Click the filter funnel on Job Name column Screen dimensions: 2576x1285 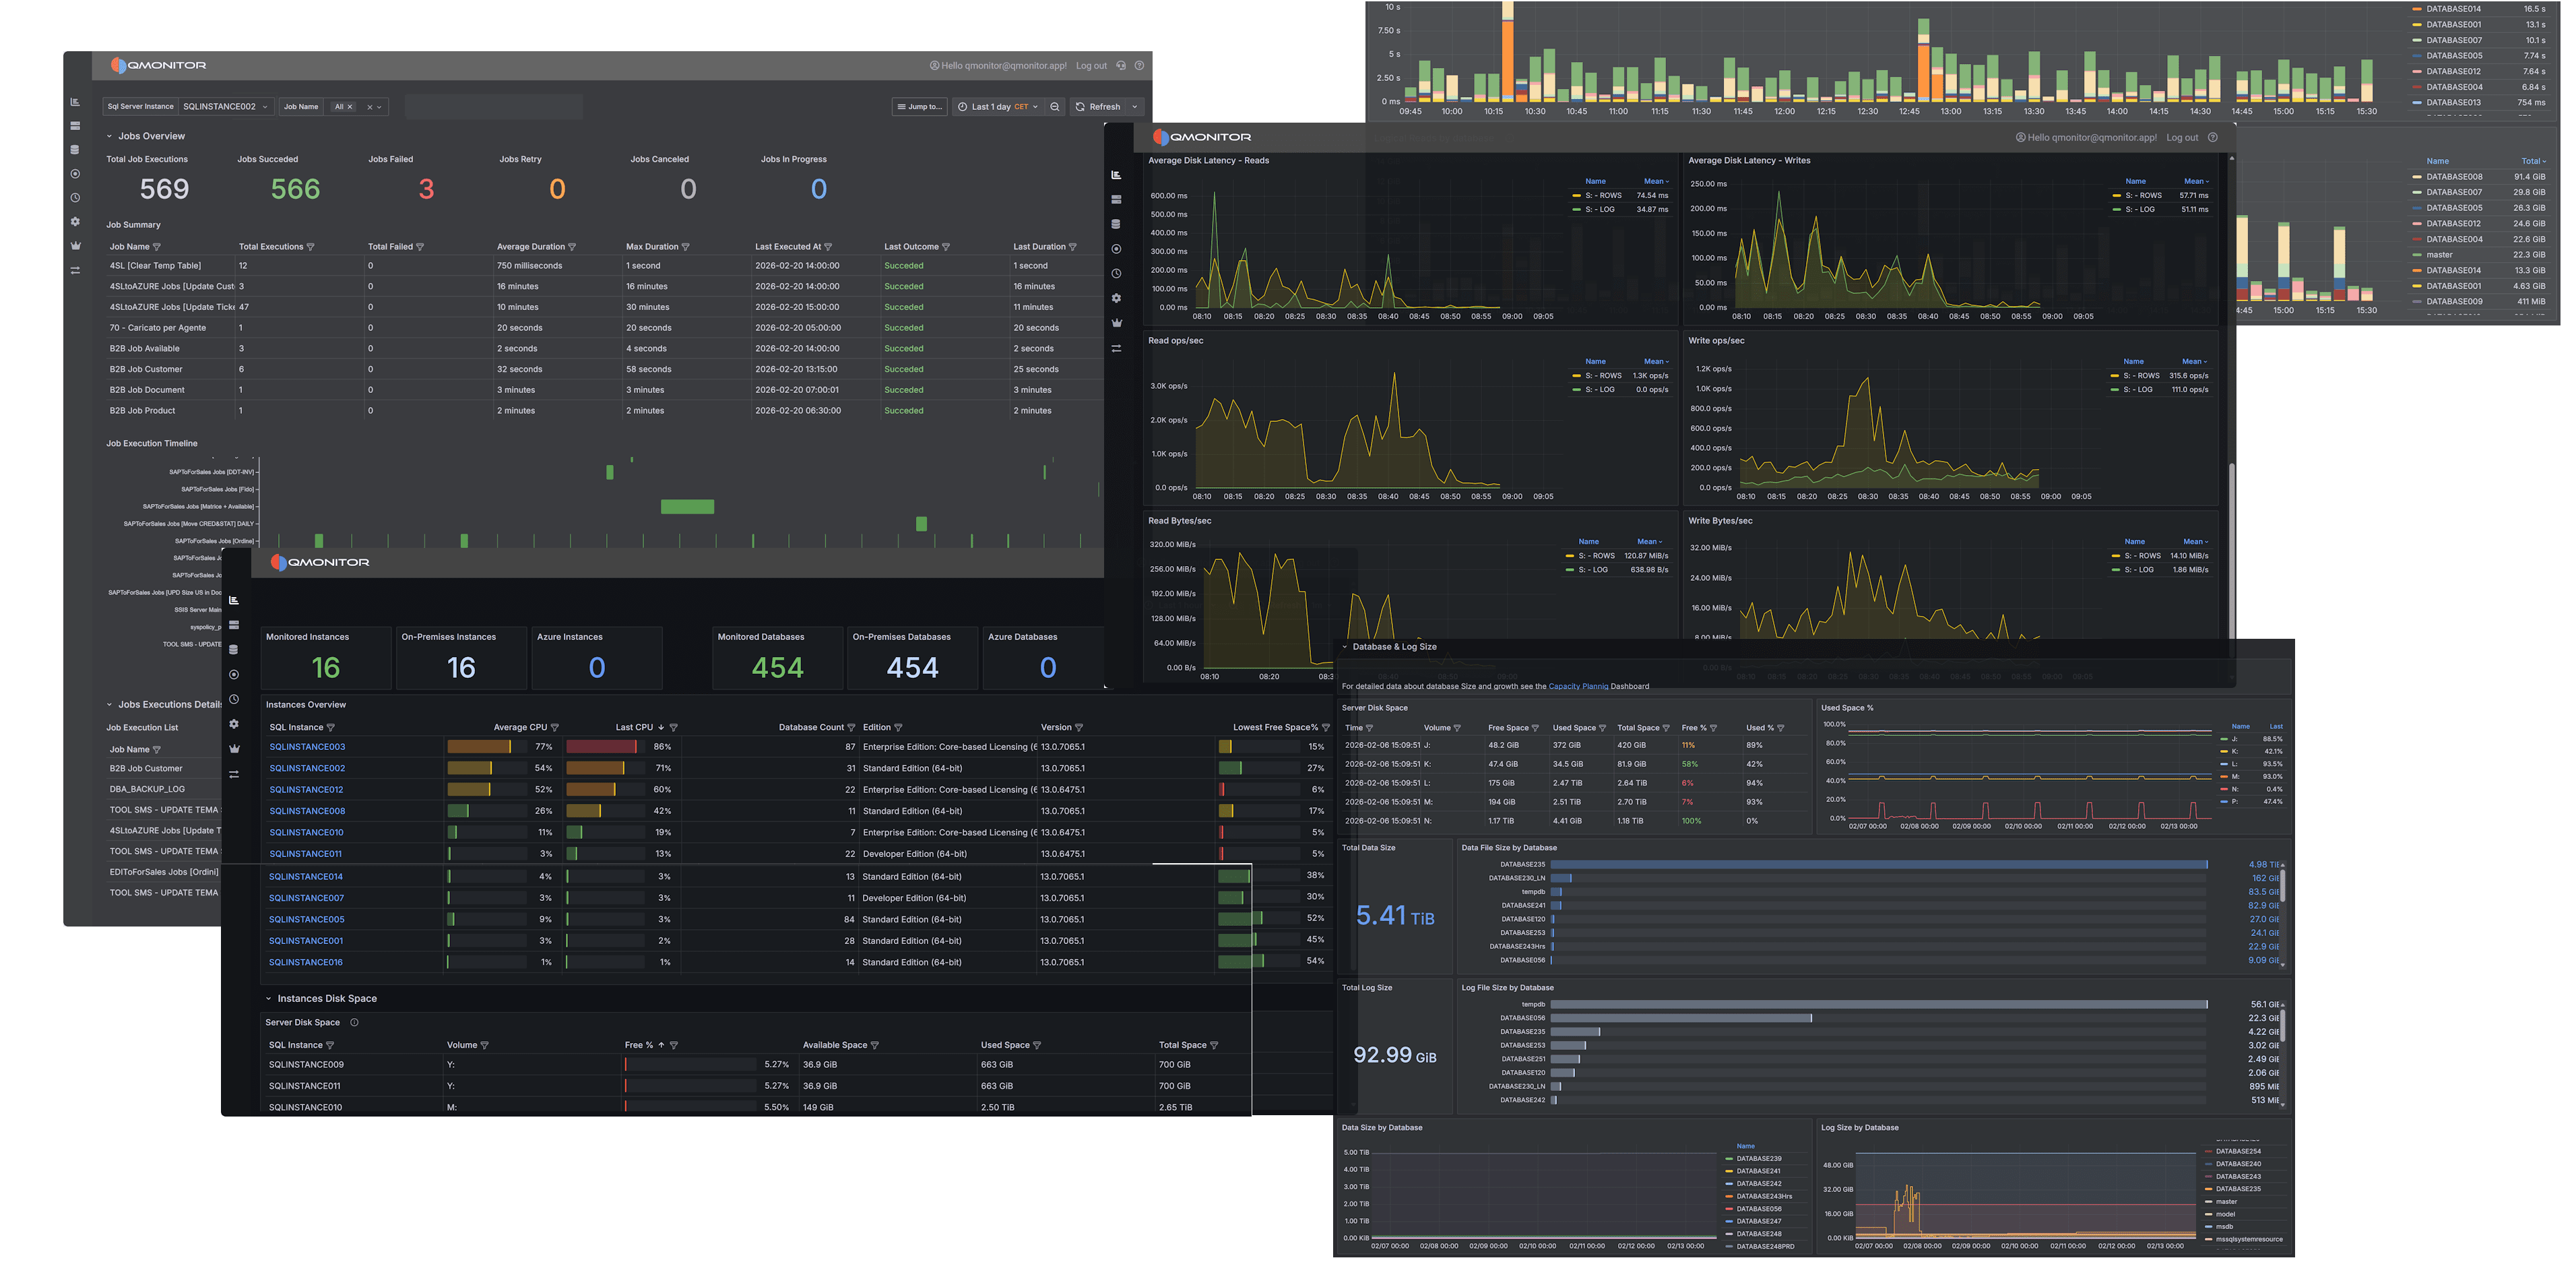click(157, 246)
